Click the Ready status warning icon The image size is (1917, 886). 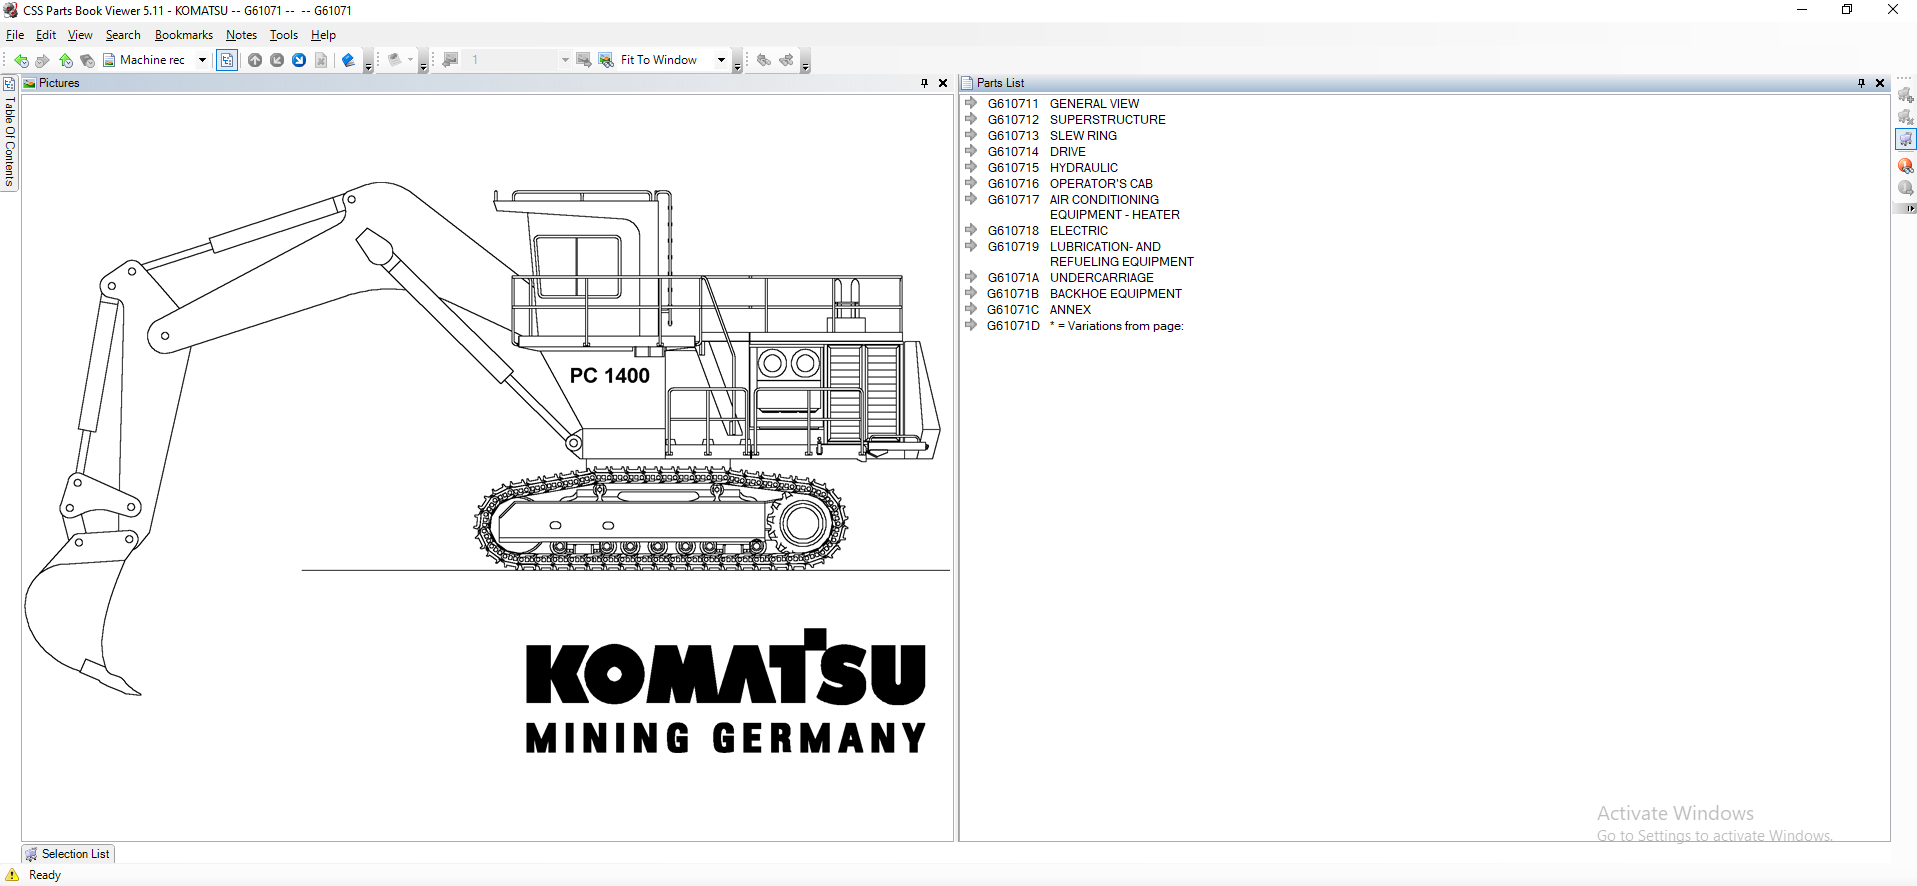pos(12,875)
